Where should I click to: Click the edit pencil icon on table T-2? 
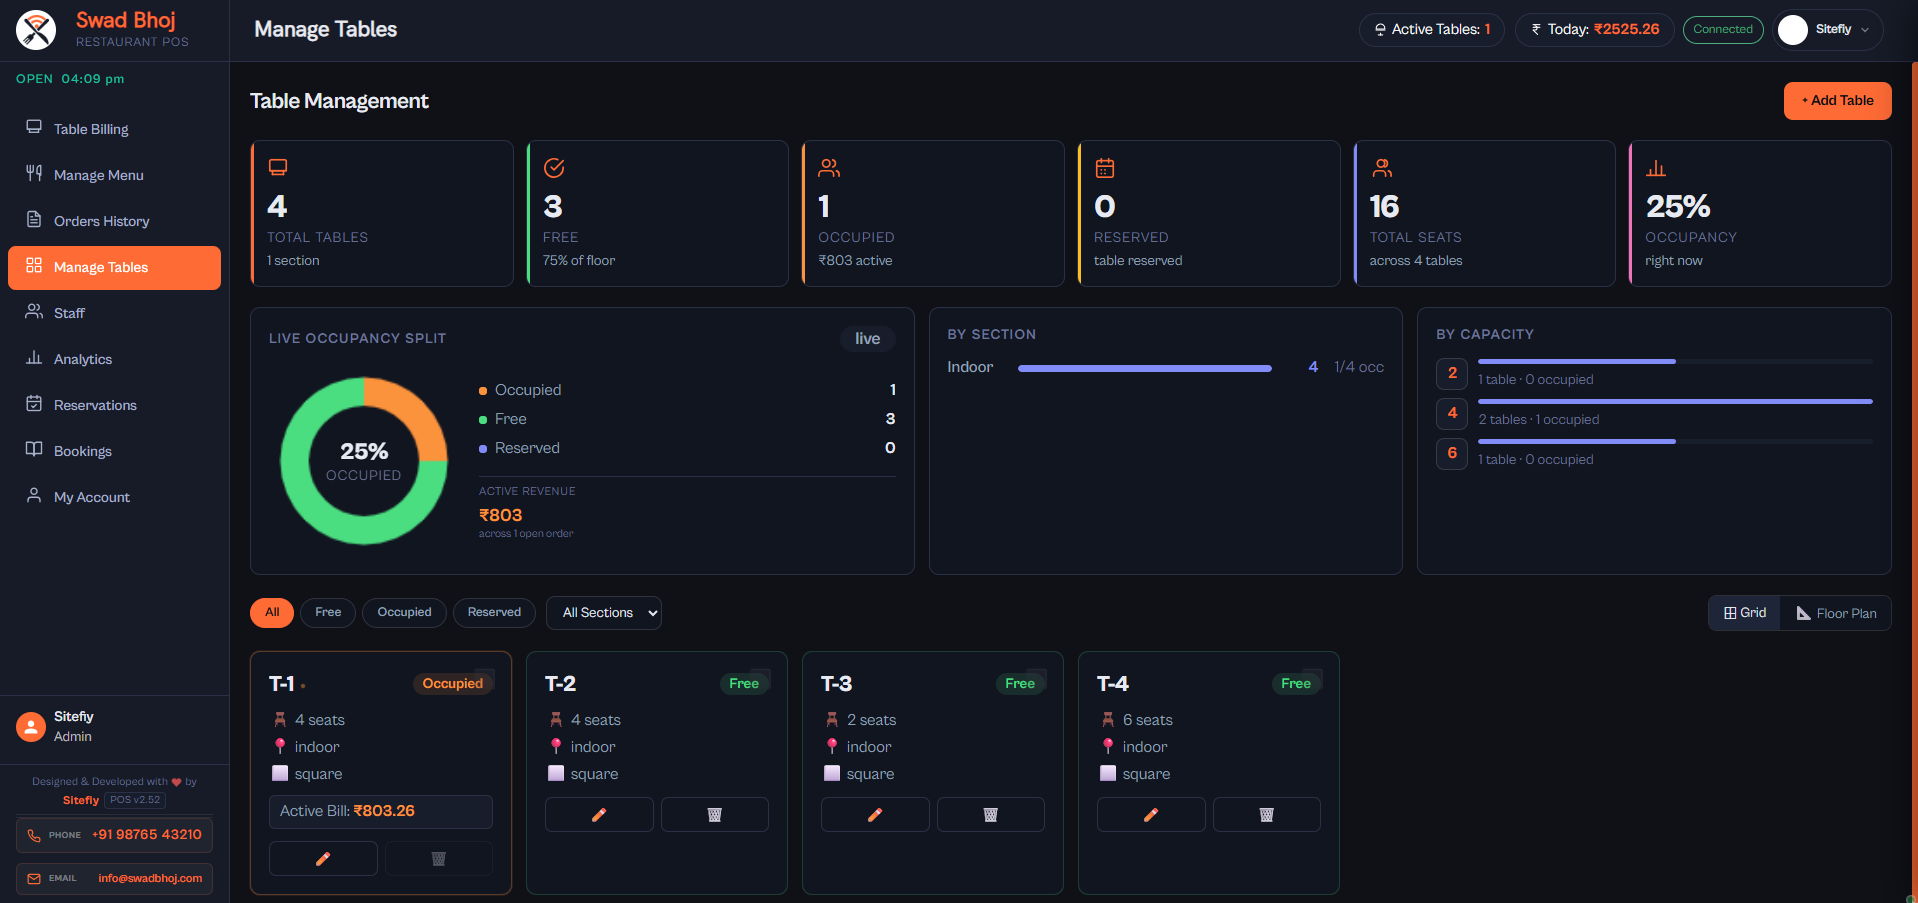pos(599,815)
